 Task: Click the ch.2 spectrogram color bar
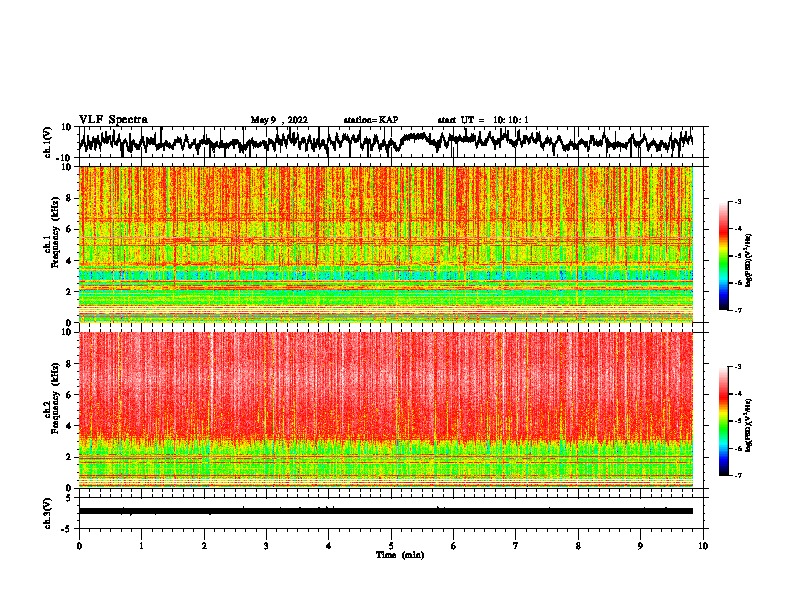pos(723,421)
